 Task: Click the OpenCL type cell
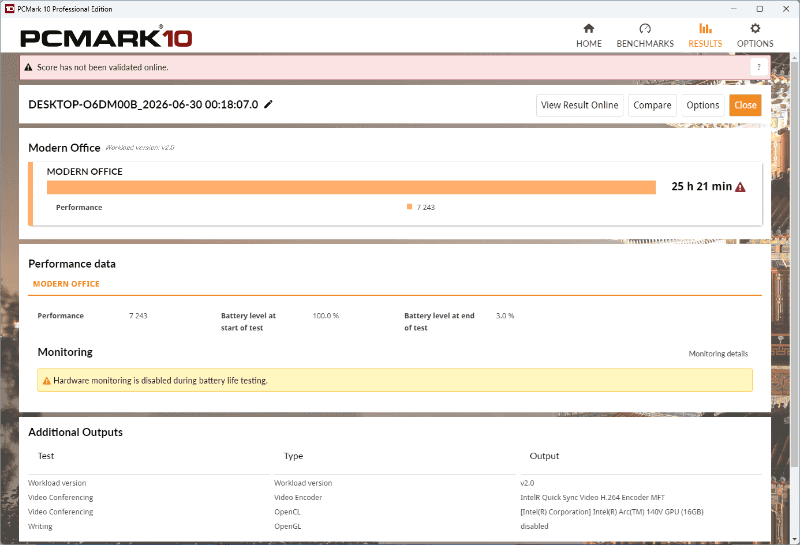pos(287,512)
